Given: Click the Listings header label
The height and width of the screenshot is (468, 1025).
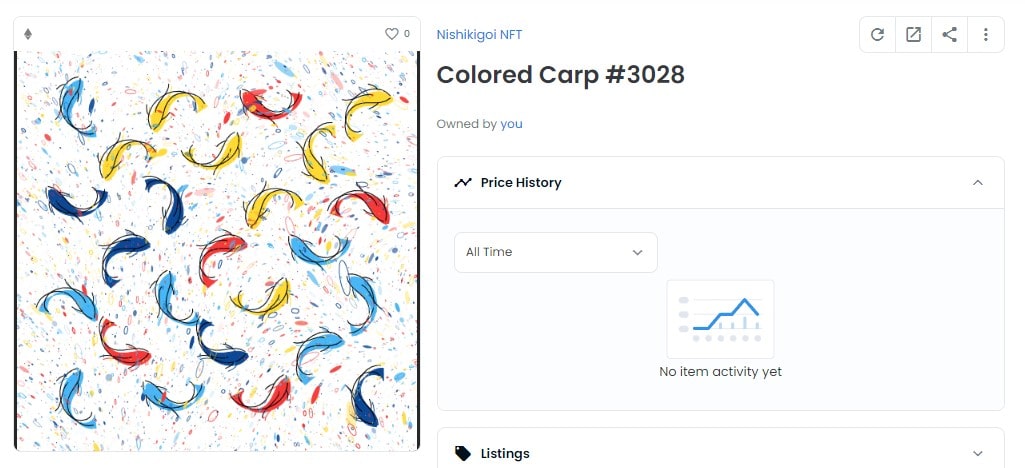Looking at the screenshot, I should coord(505,454).
